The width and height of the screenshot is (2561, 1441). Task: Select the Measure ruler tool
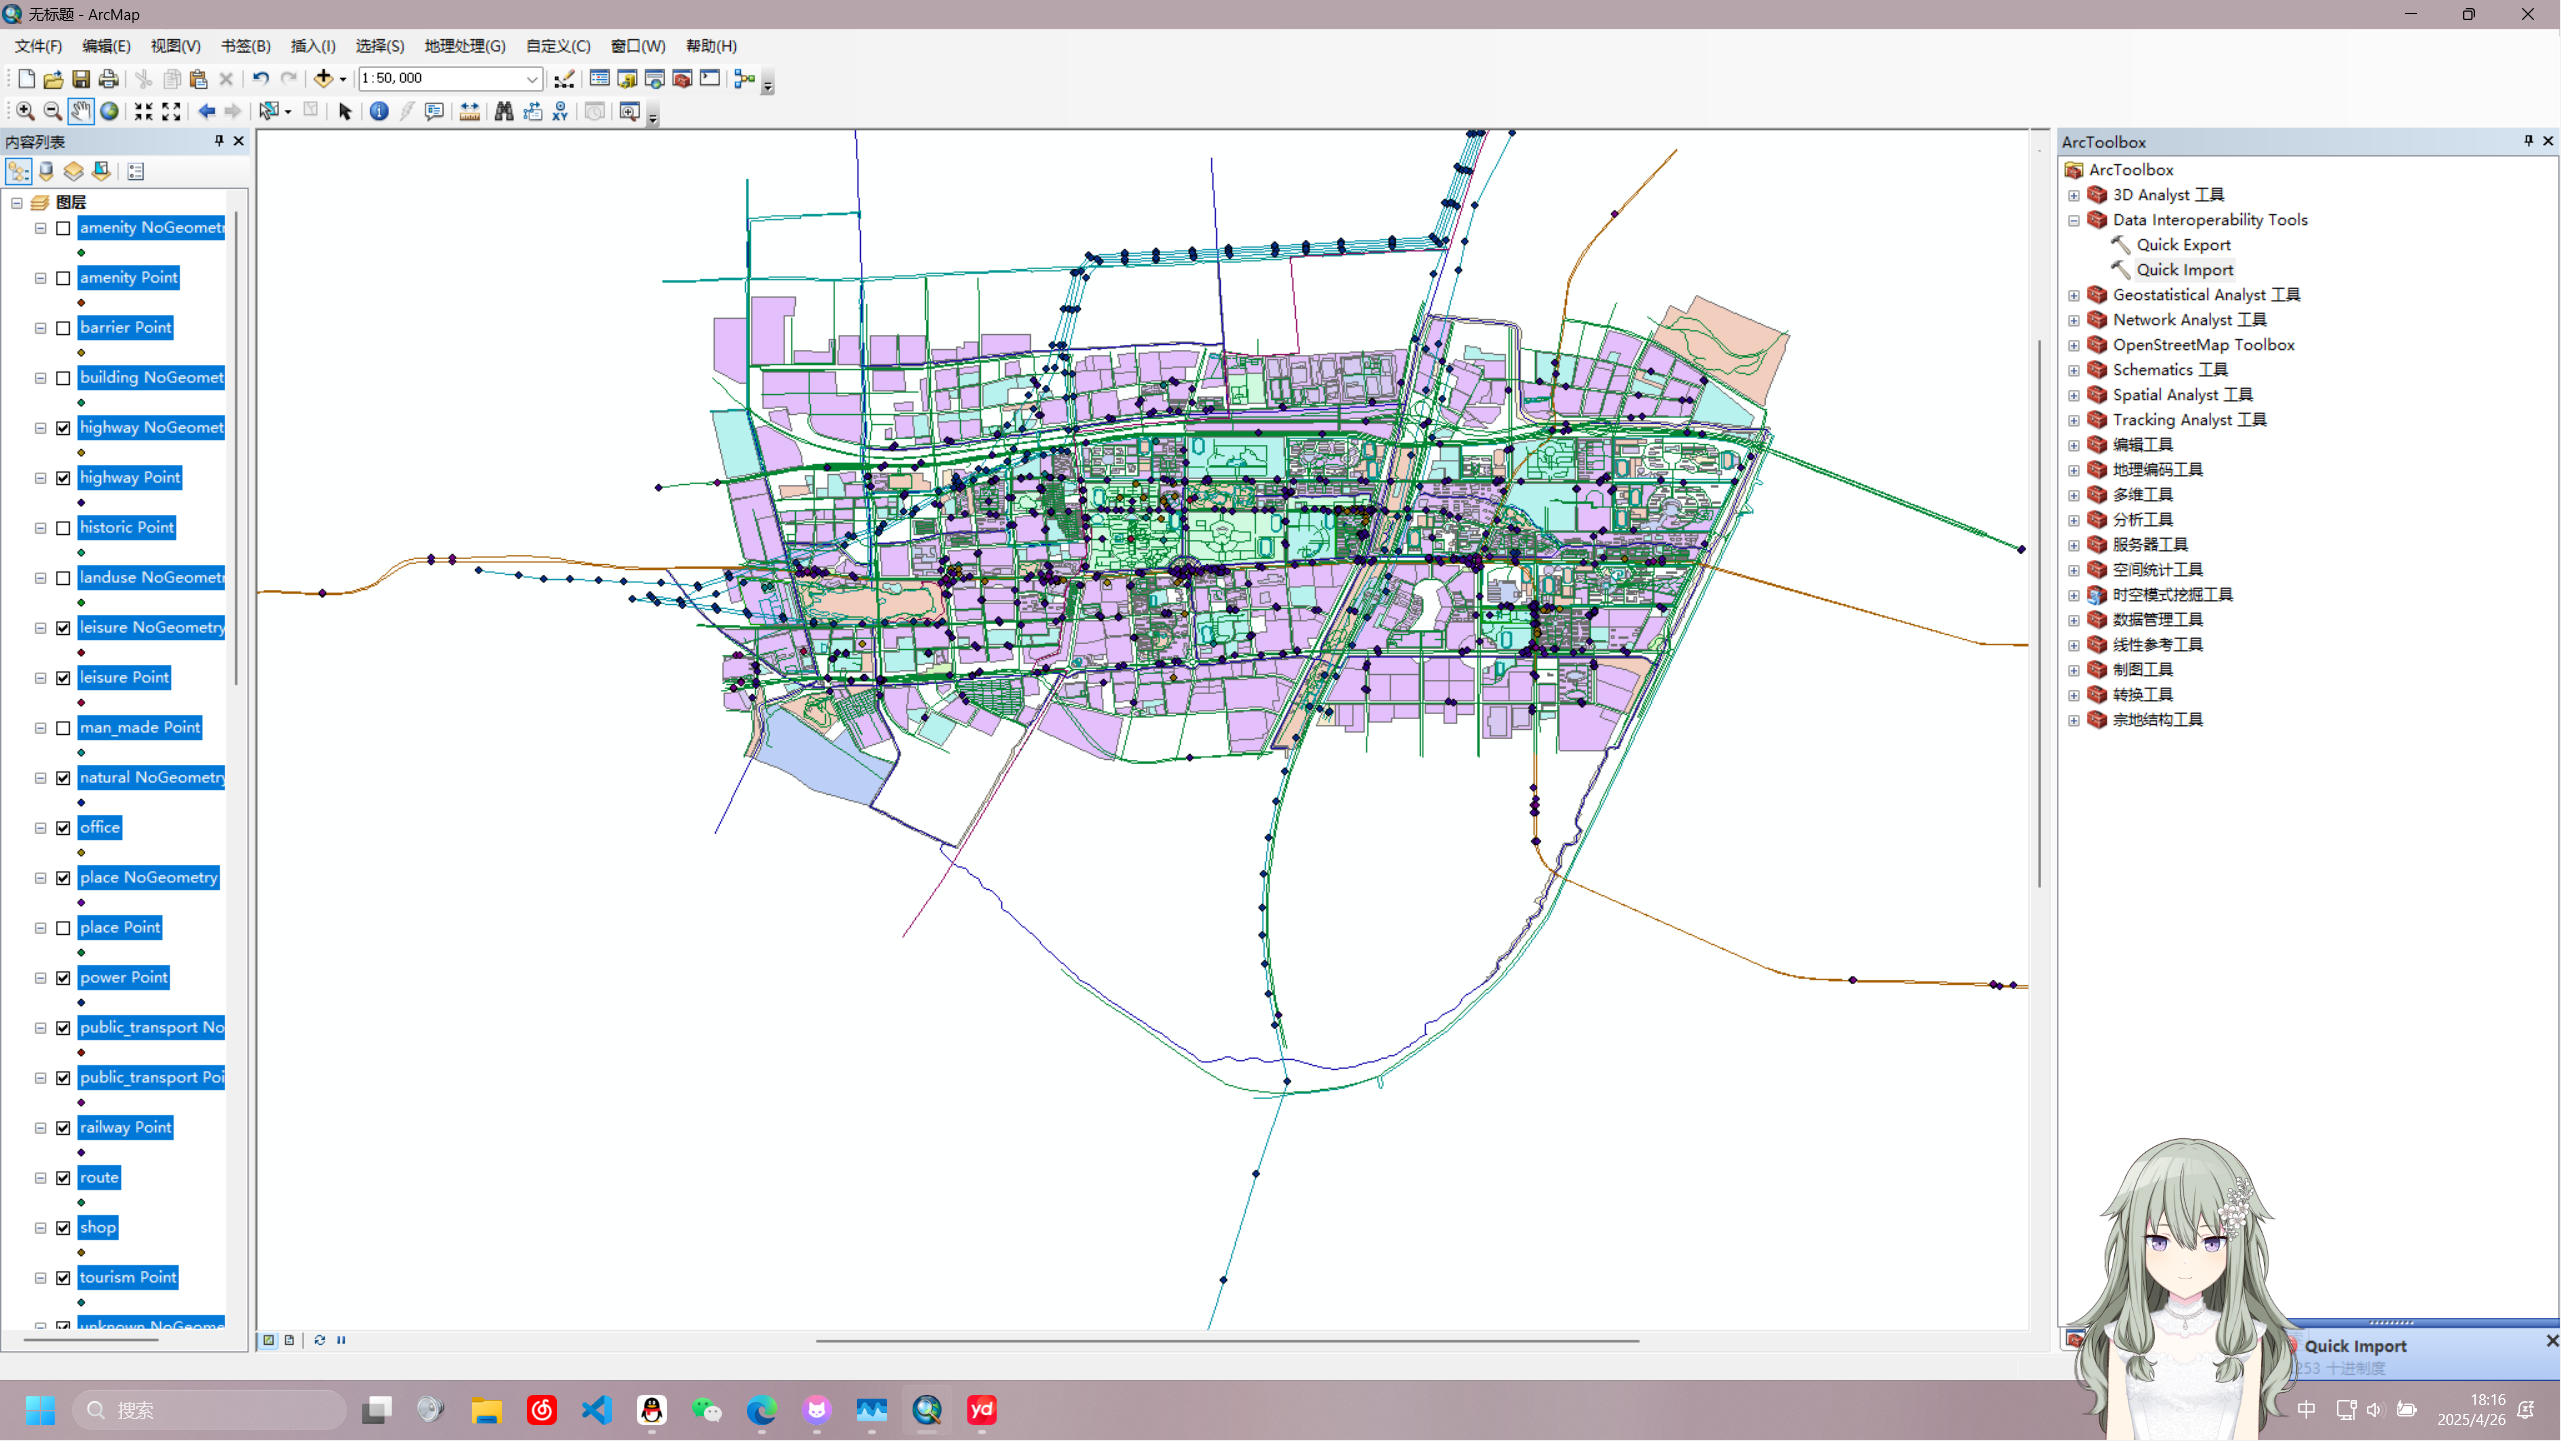click(x=469, y=111)
